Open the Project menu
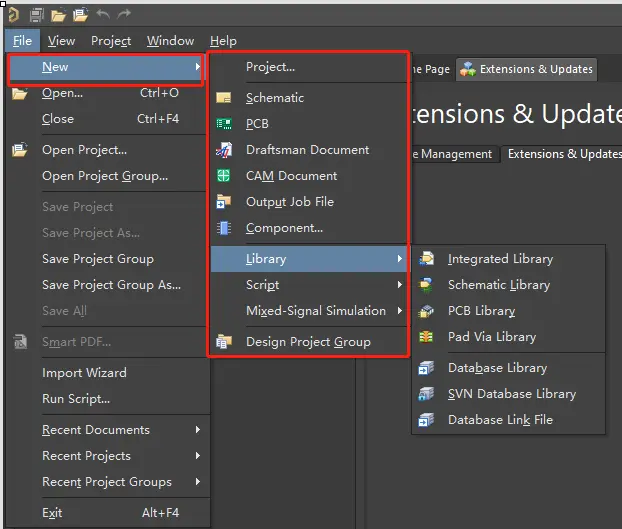Viewport: 622px width, 529px height. (x=111, y=40)
